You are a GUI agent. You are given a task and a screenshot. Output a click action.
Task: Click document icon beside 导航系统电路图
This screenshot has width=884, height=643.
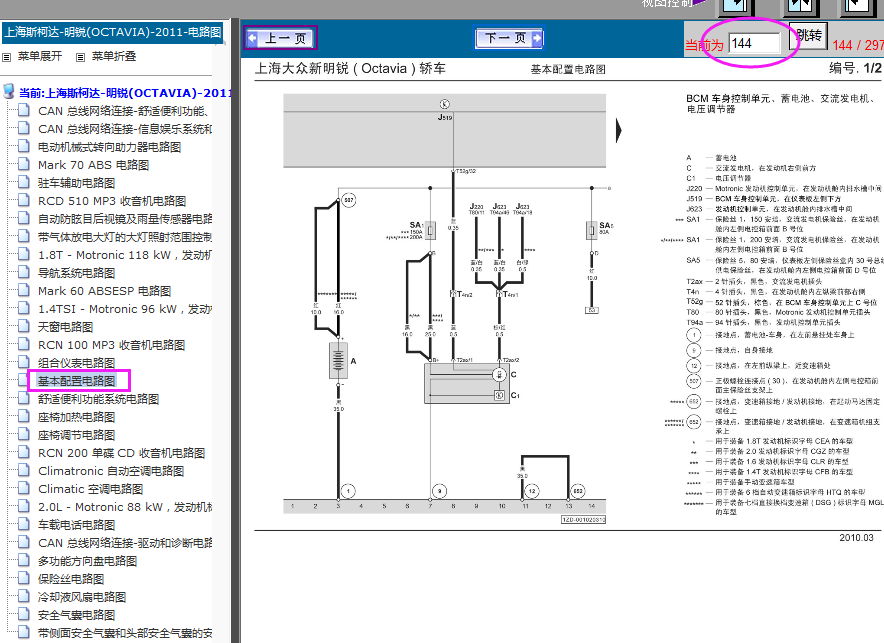[x=24, y=273]
